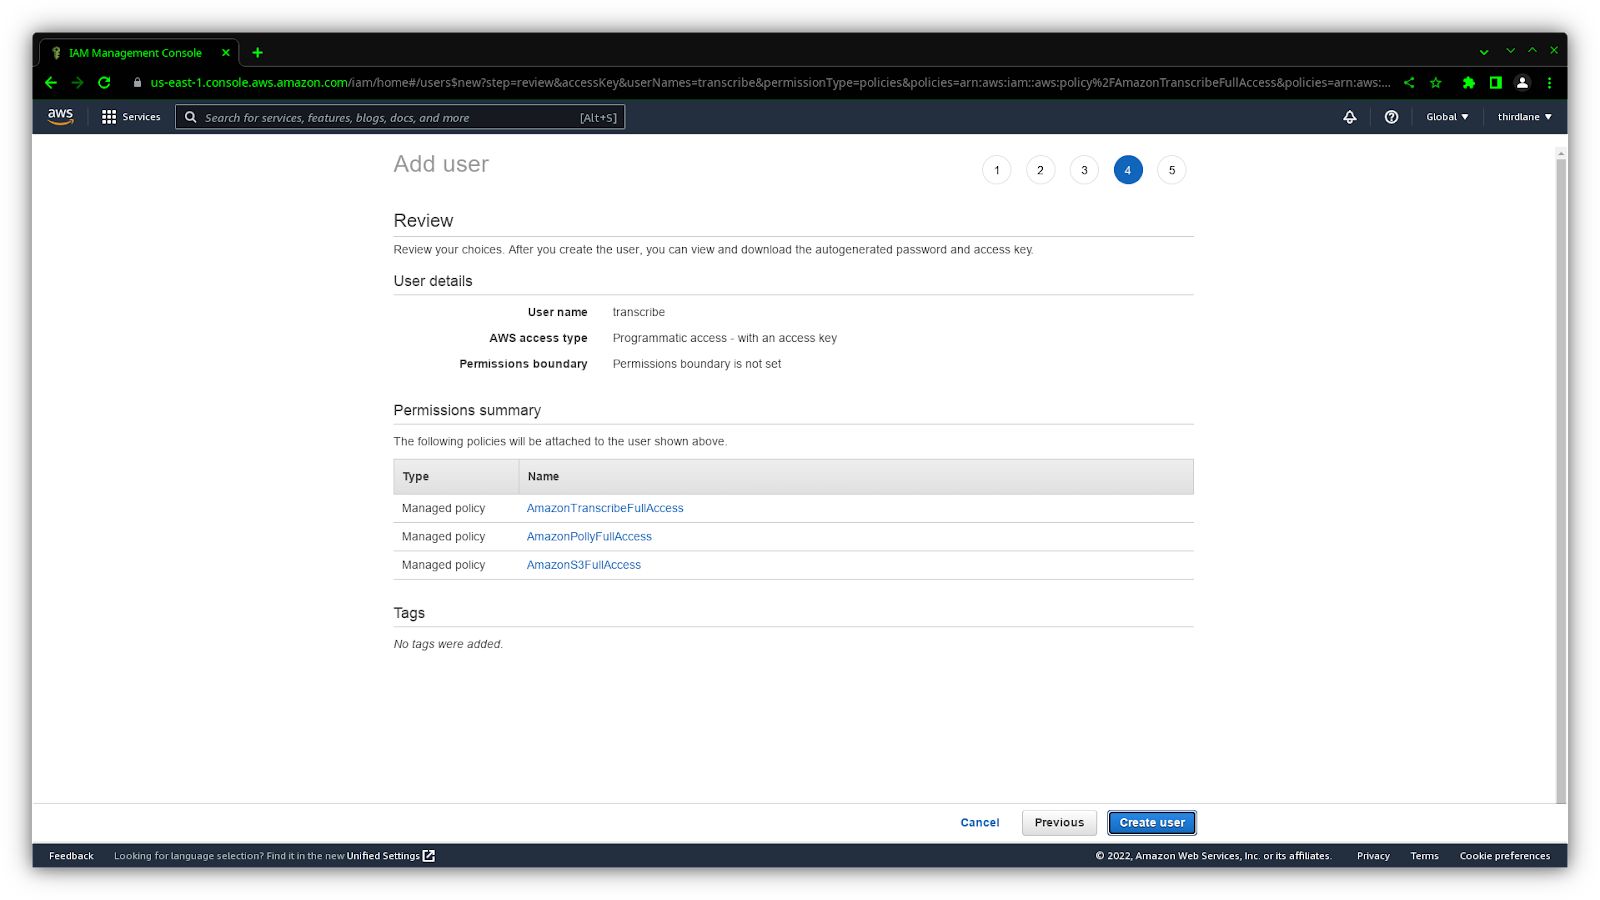Click the AWS logo home icon
Viewport: 1600px width, 900px height.
pyautogui.click(x=60, y=116)
